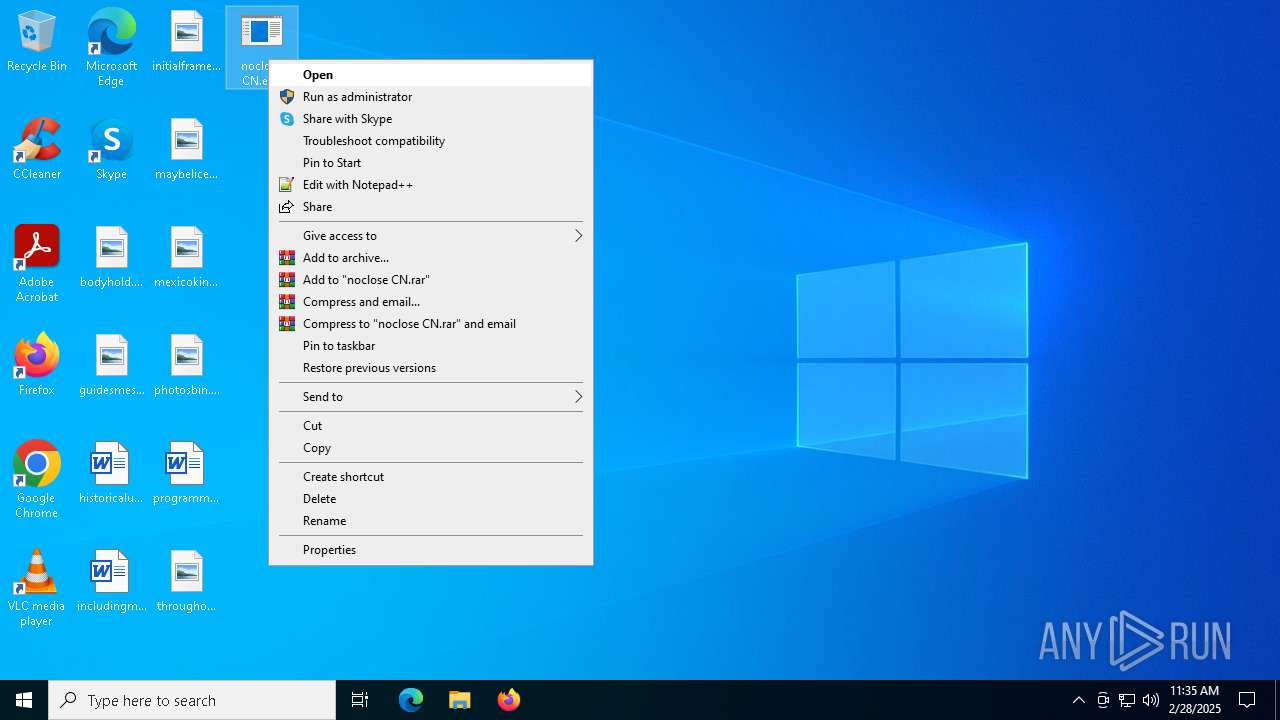Open the volume control in tray

click(x=1151, y=700)
